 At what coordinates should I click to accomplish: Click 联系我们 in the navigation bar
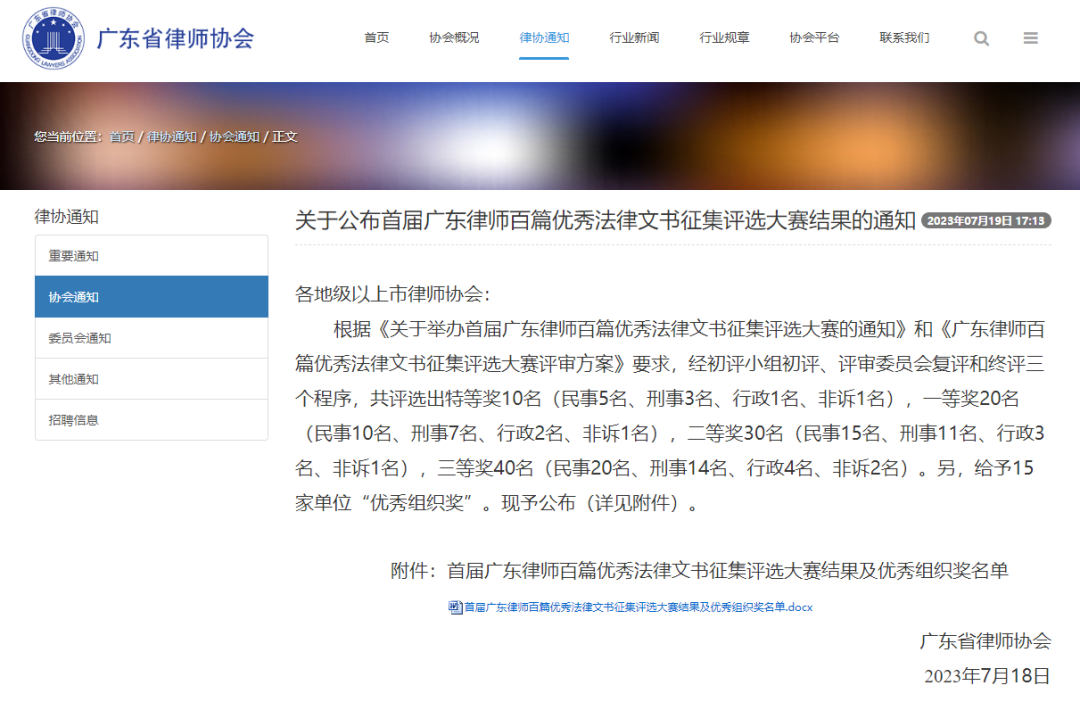tap(904, 38)
